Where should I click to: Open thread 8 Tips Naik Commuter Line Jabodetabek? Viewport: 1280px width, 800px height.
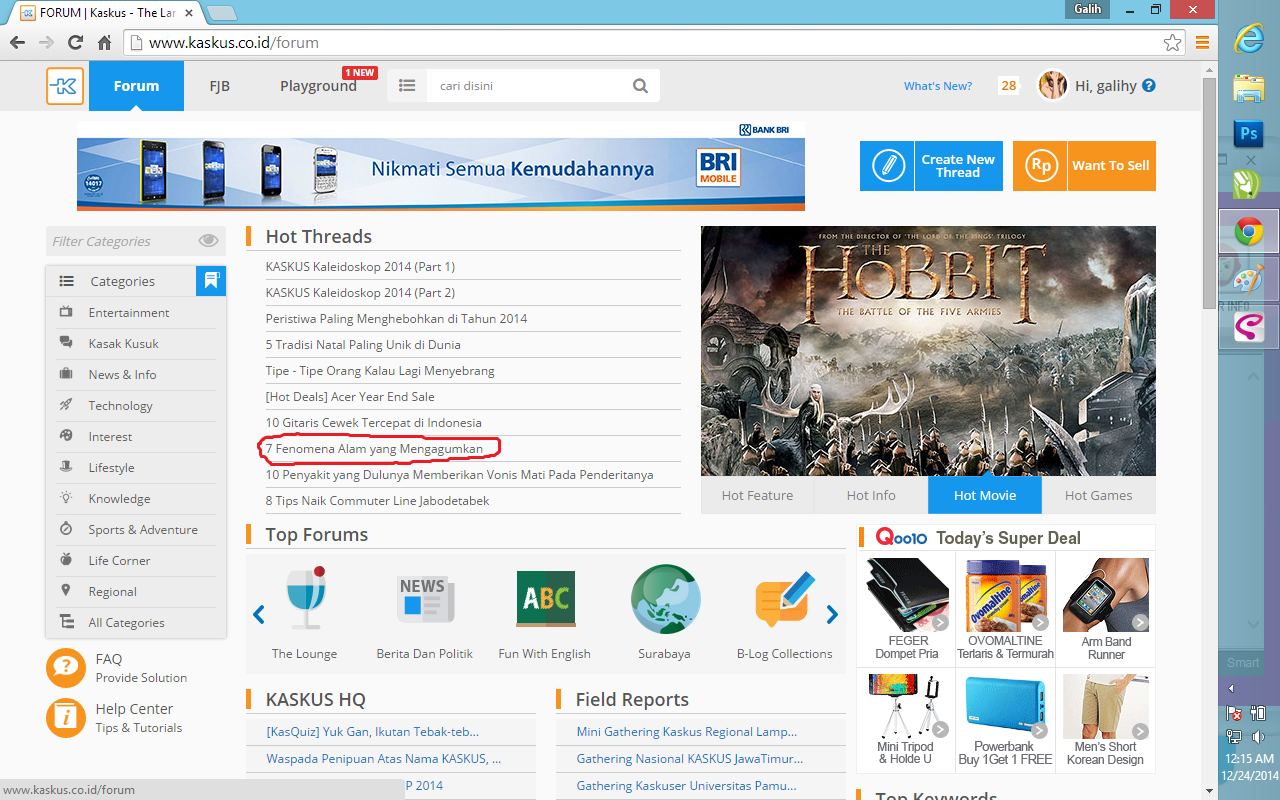point(377,500)
